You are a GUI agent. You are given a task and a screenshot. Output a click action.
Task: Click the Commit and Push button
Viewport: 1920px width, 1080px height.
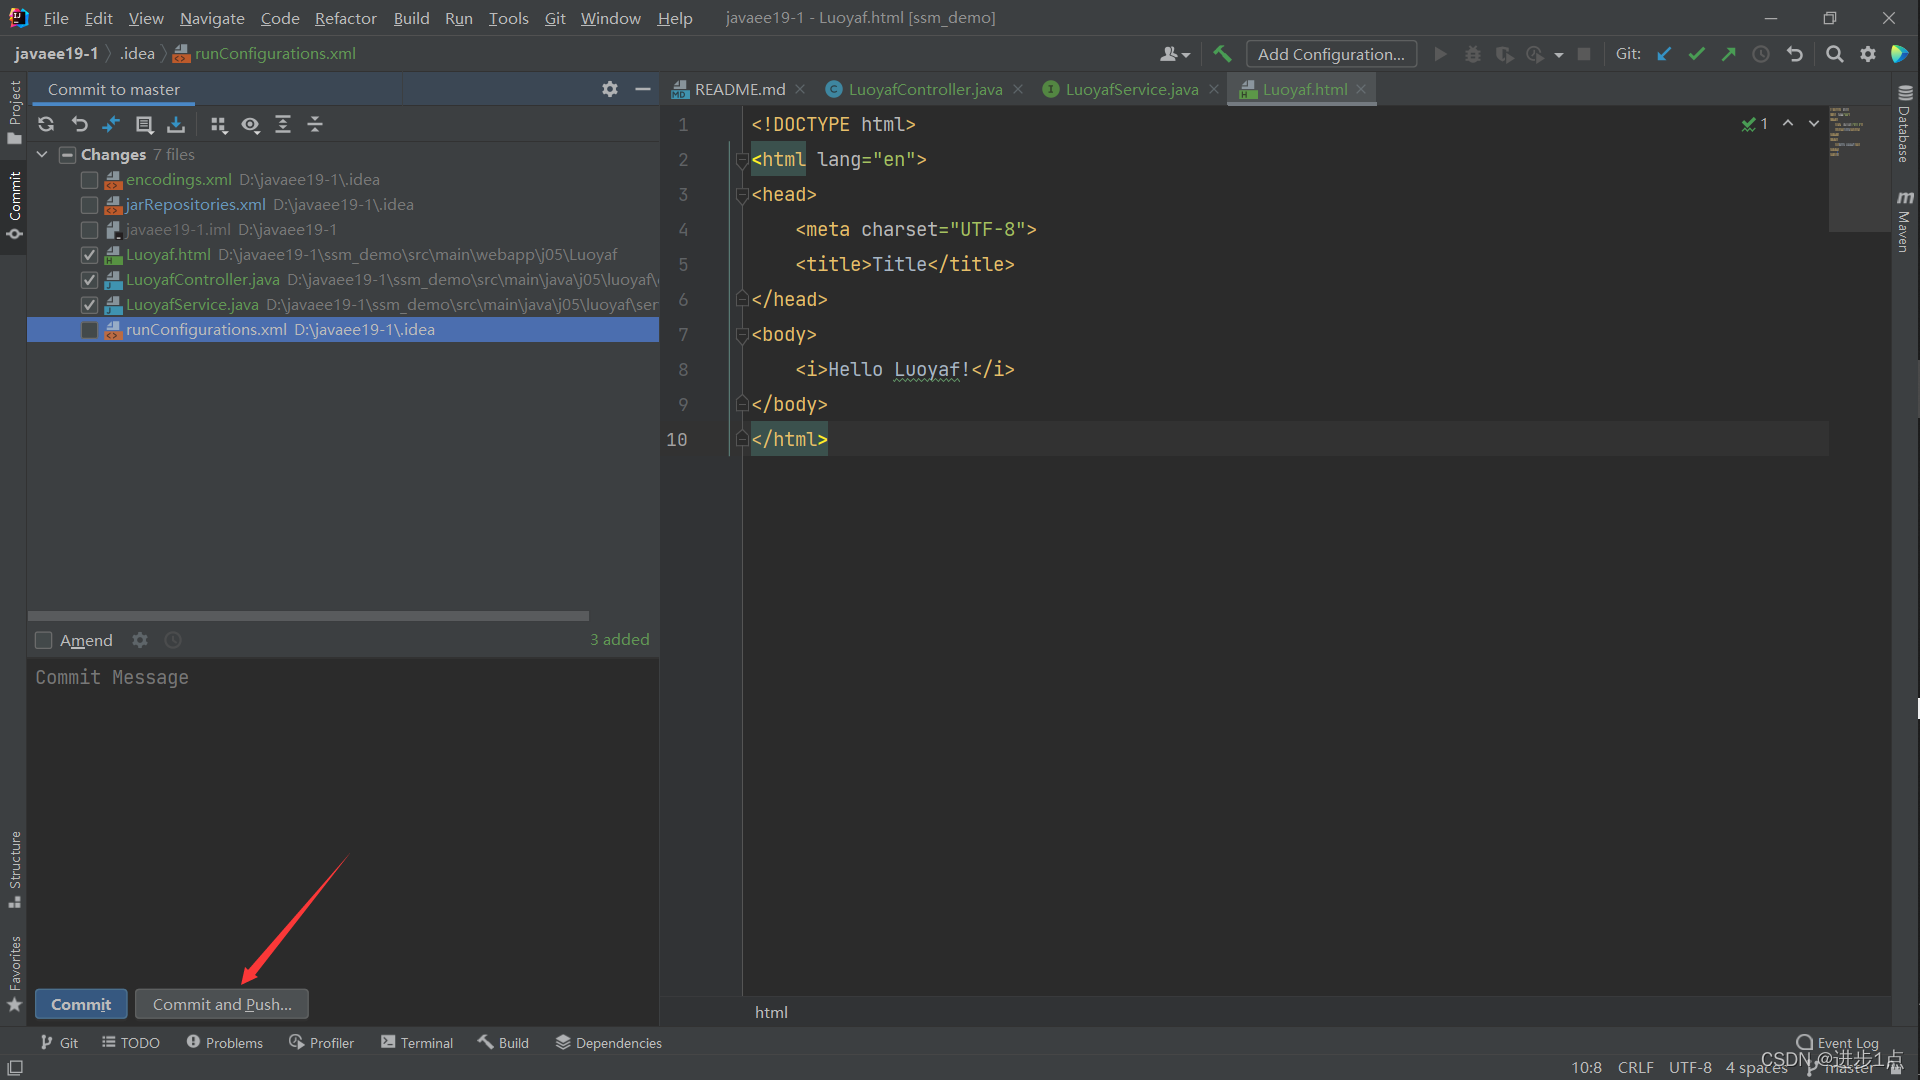(222, 1004)
